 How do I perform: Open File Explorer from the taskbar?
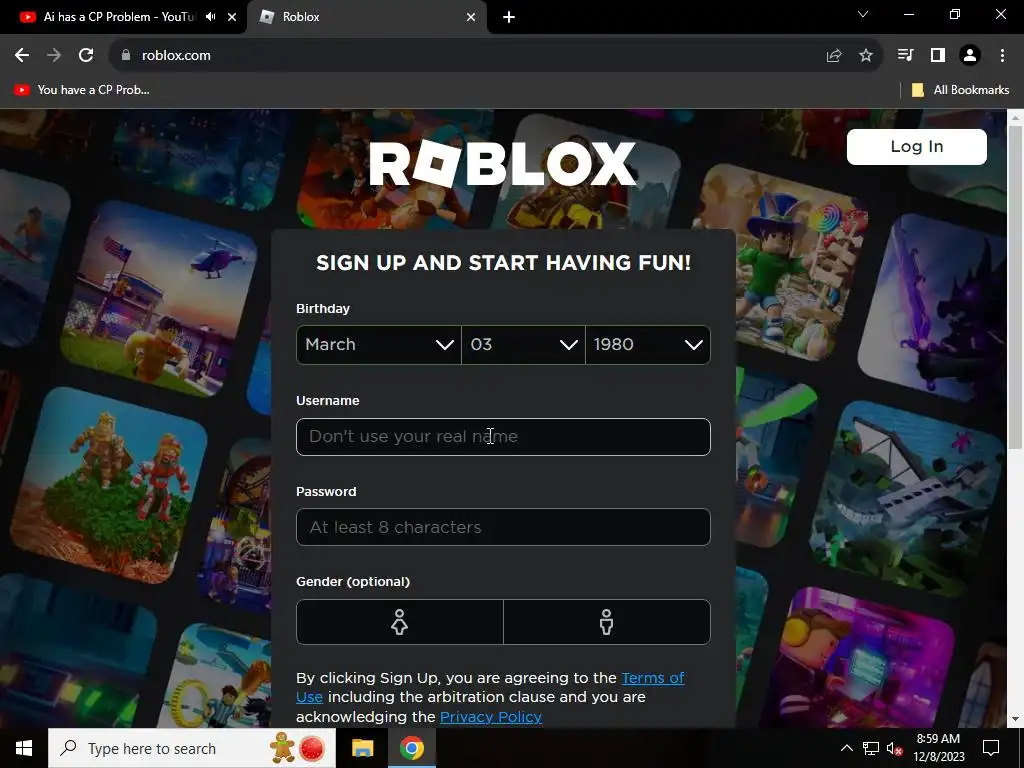(362, 748)
